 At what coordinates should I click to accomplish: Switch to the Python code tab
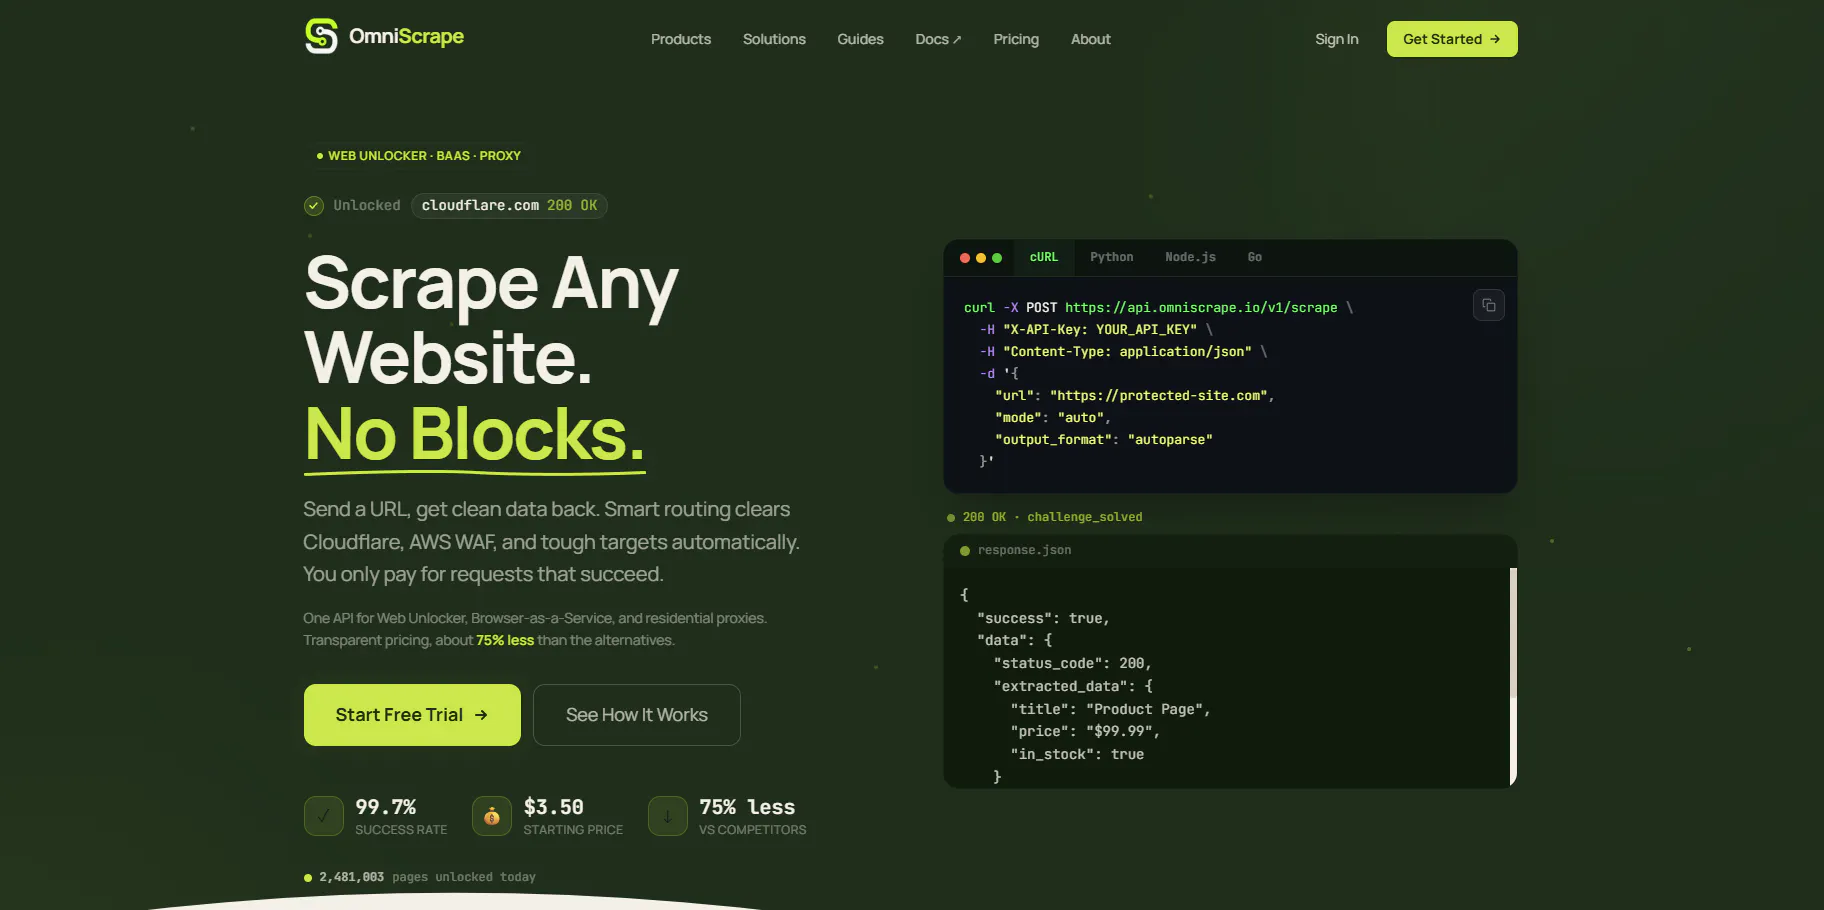click(1112, 257)
